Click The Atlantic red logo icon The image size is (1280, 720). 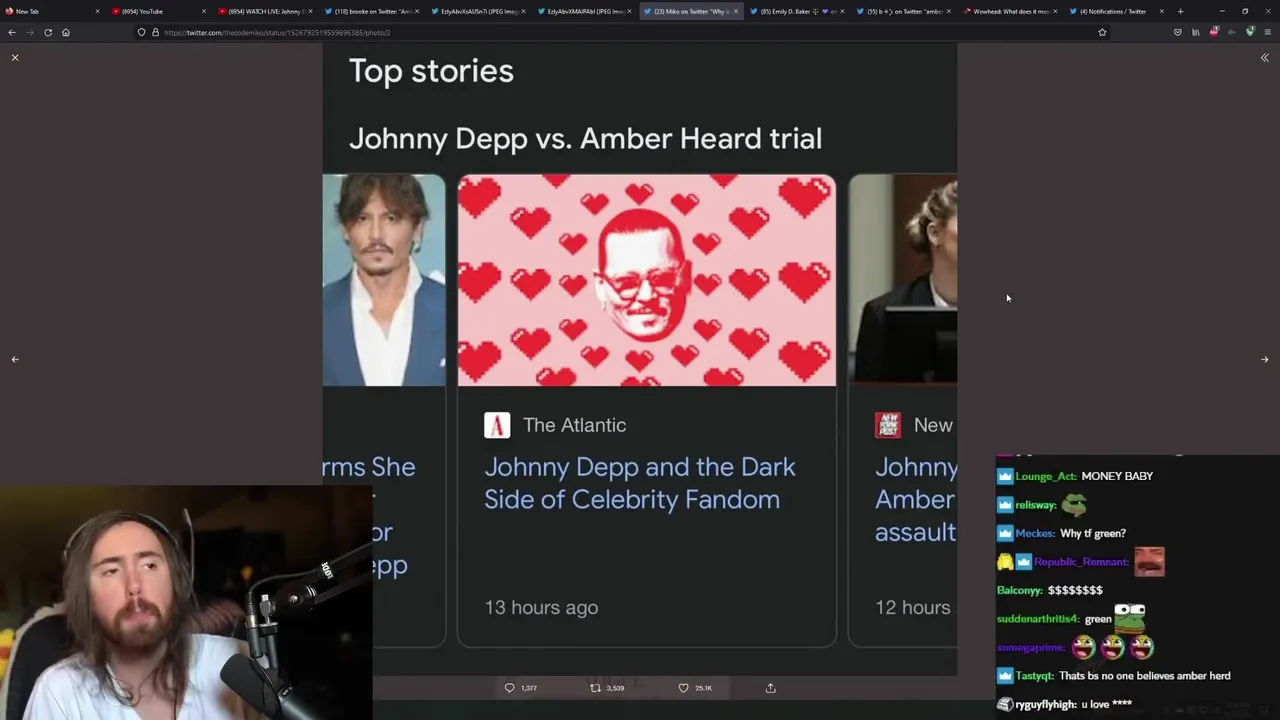(x=497, y=425)
